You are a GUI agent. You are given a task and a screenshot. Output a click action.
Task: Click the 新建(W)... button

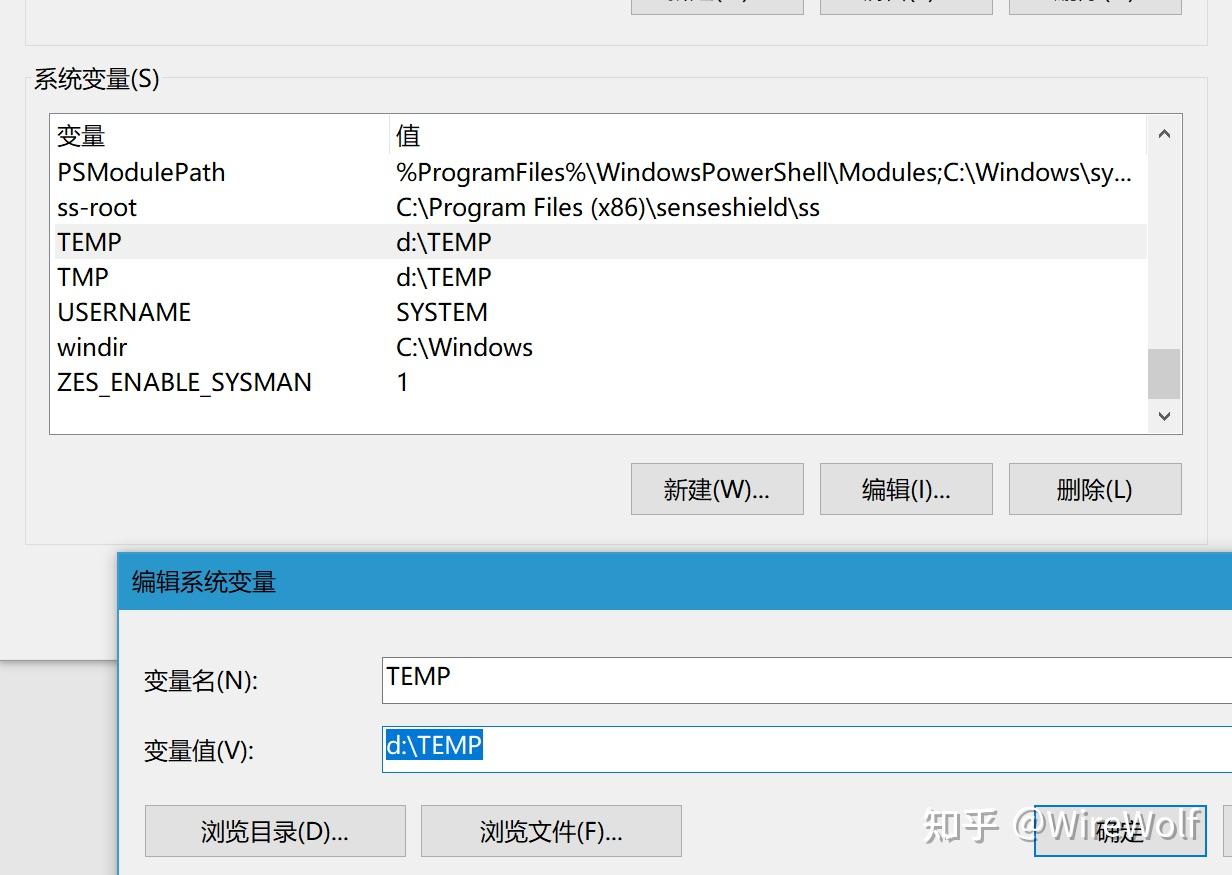coord(716,489)
